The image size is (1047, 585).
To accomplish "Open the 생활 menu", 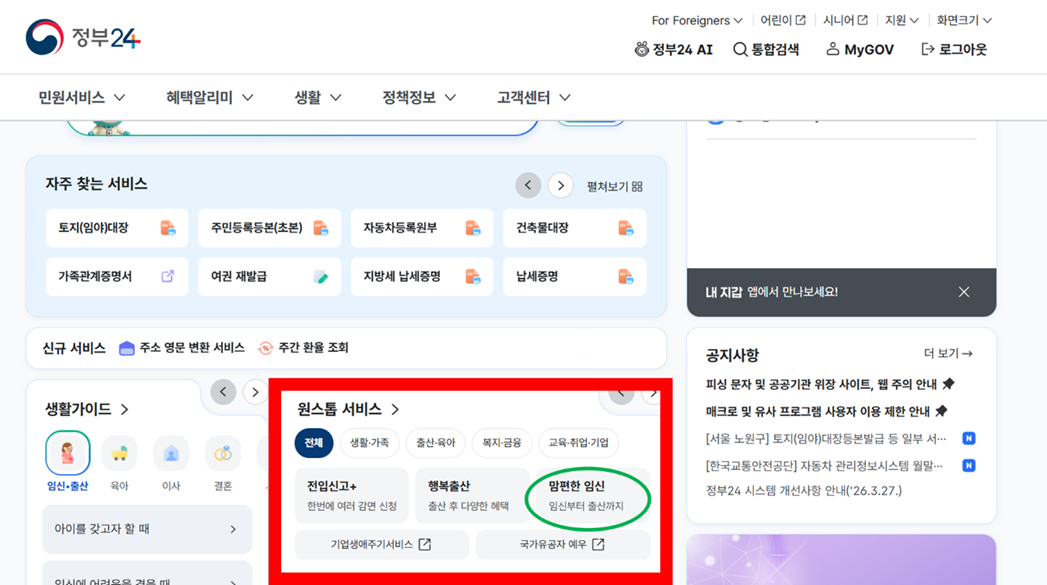I will click(318, 98).
